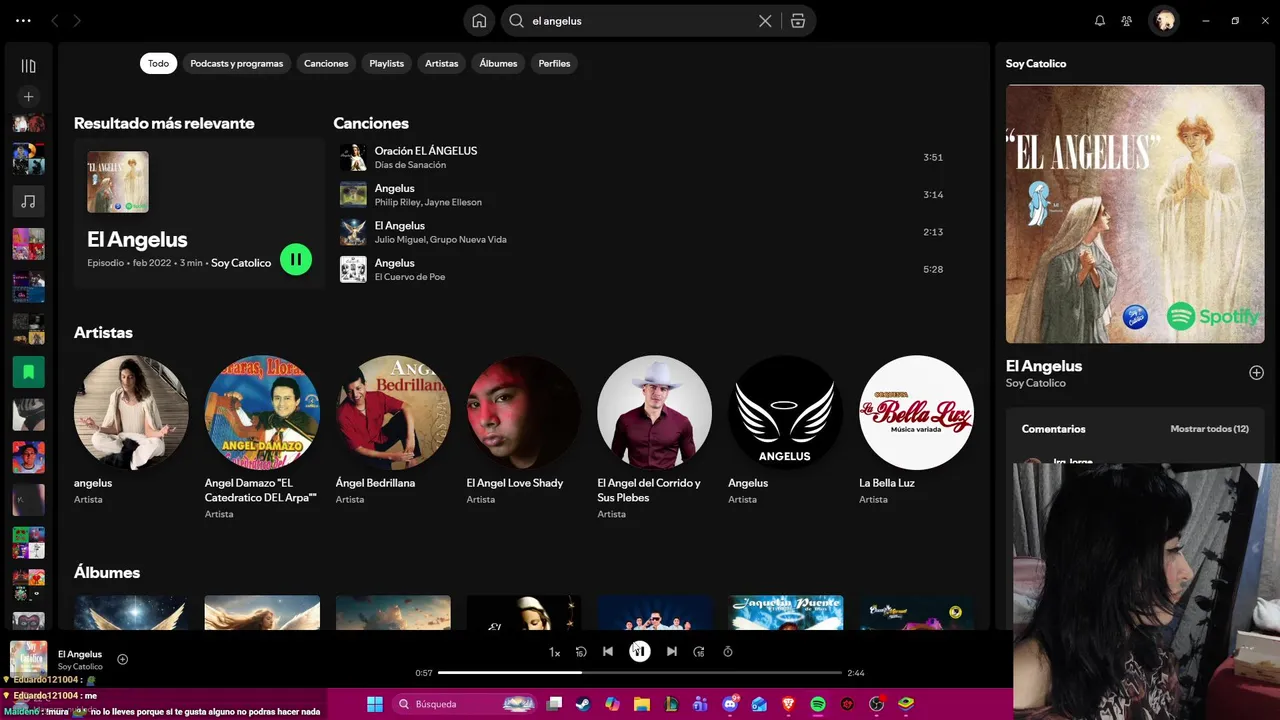The width and height of the screenshot is (1280, 720).
Task: Navigate forward with the right arrow
Action: point(77,21)
